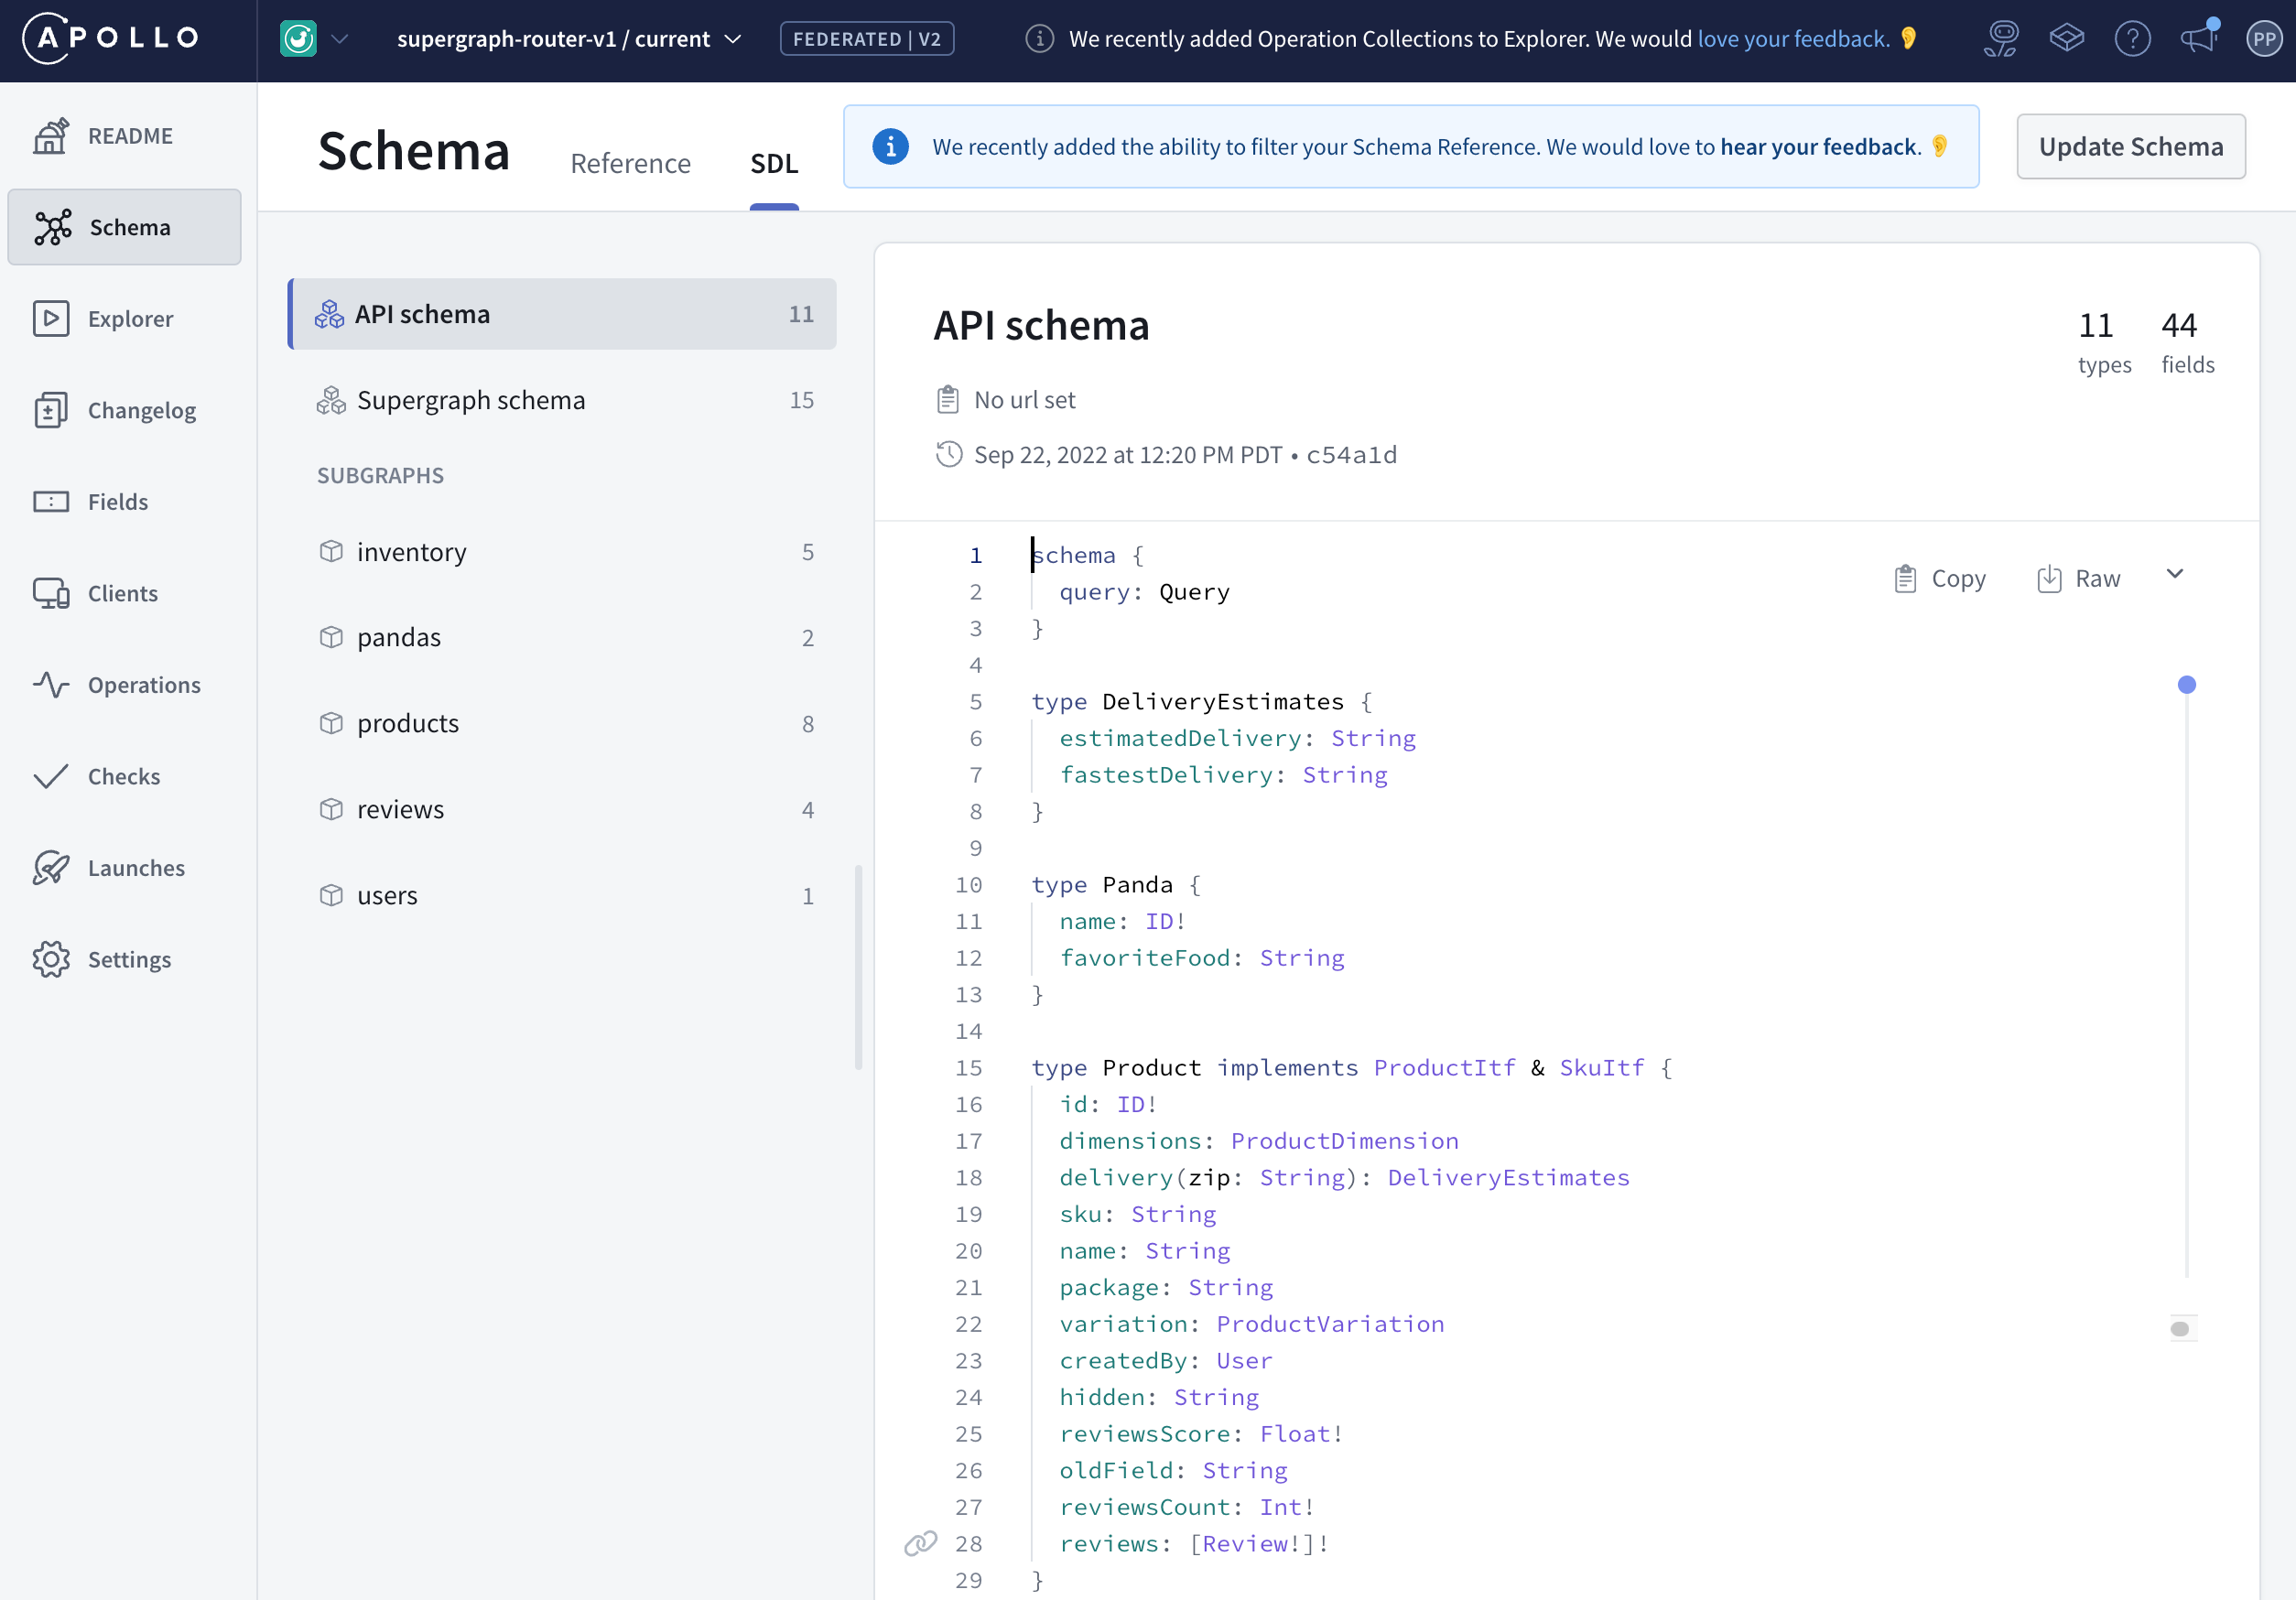This screenshot has width=2296, height=1600.
Task: Select the products subgraph
Action: 408,723
